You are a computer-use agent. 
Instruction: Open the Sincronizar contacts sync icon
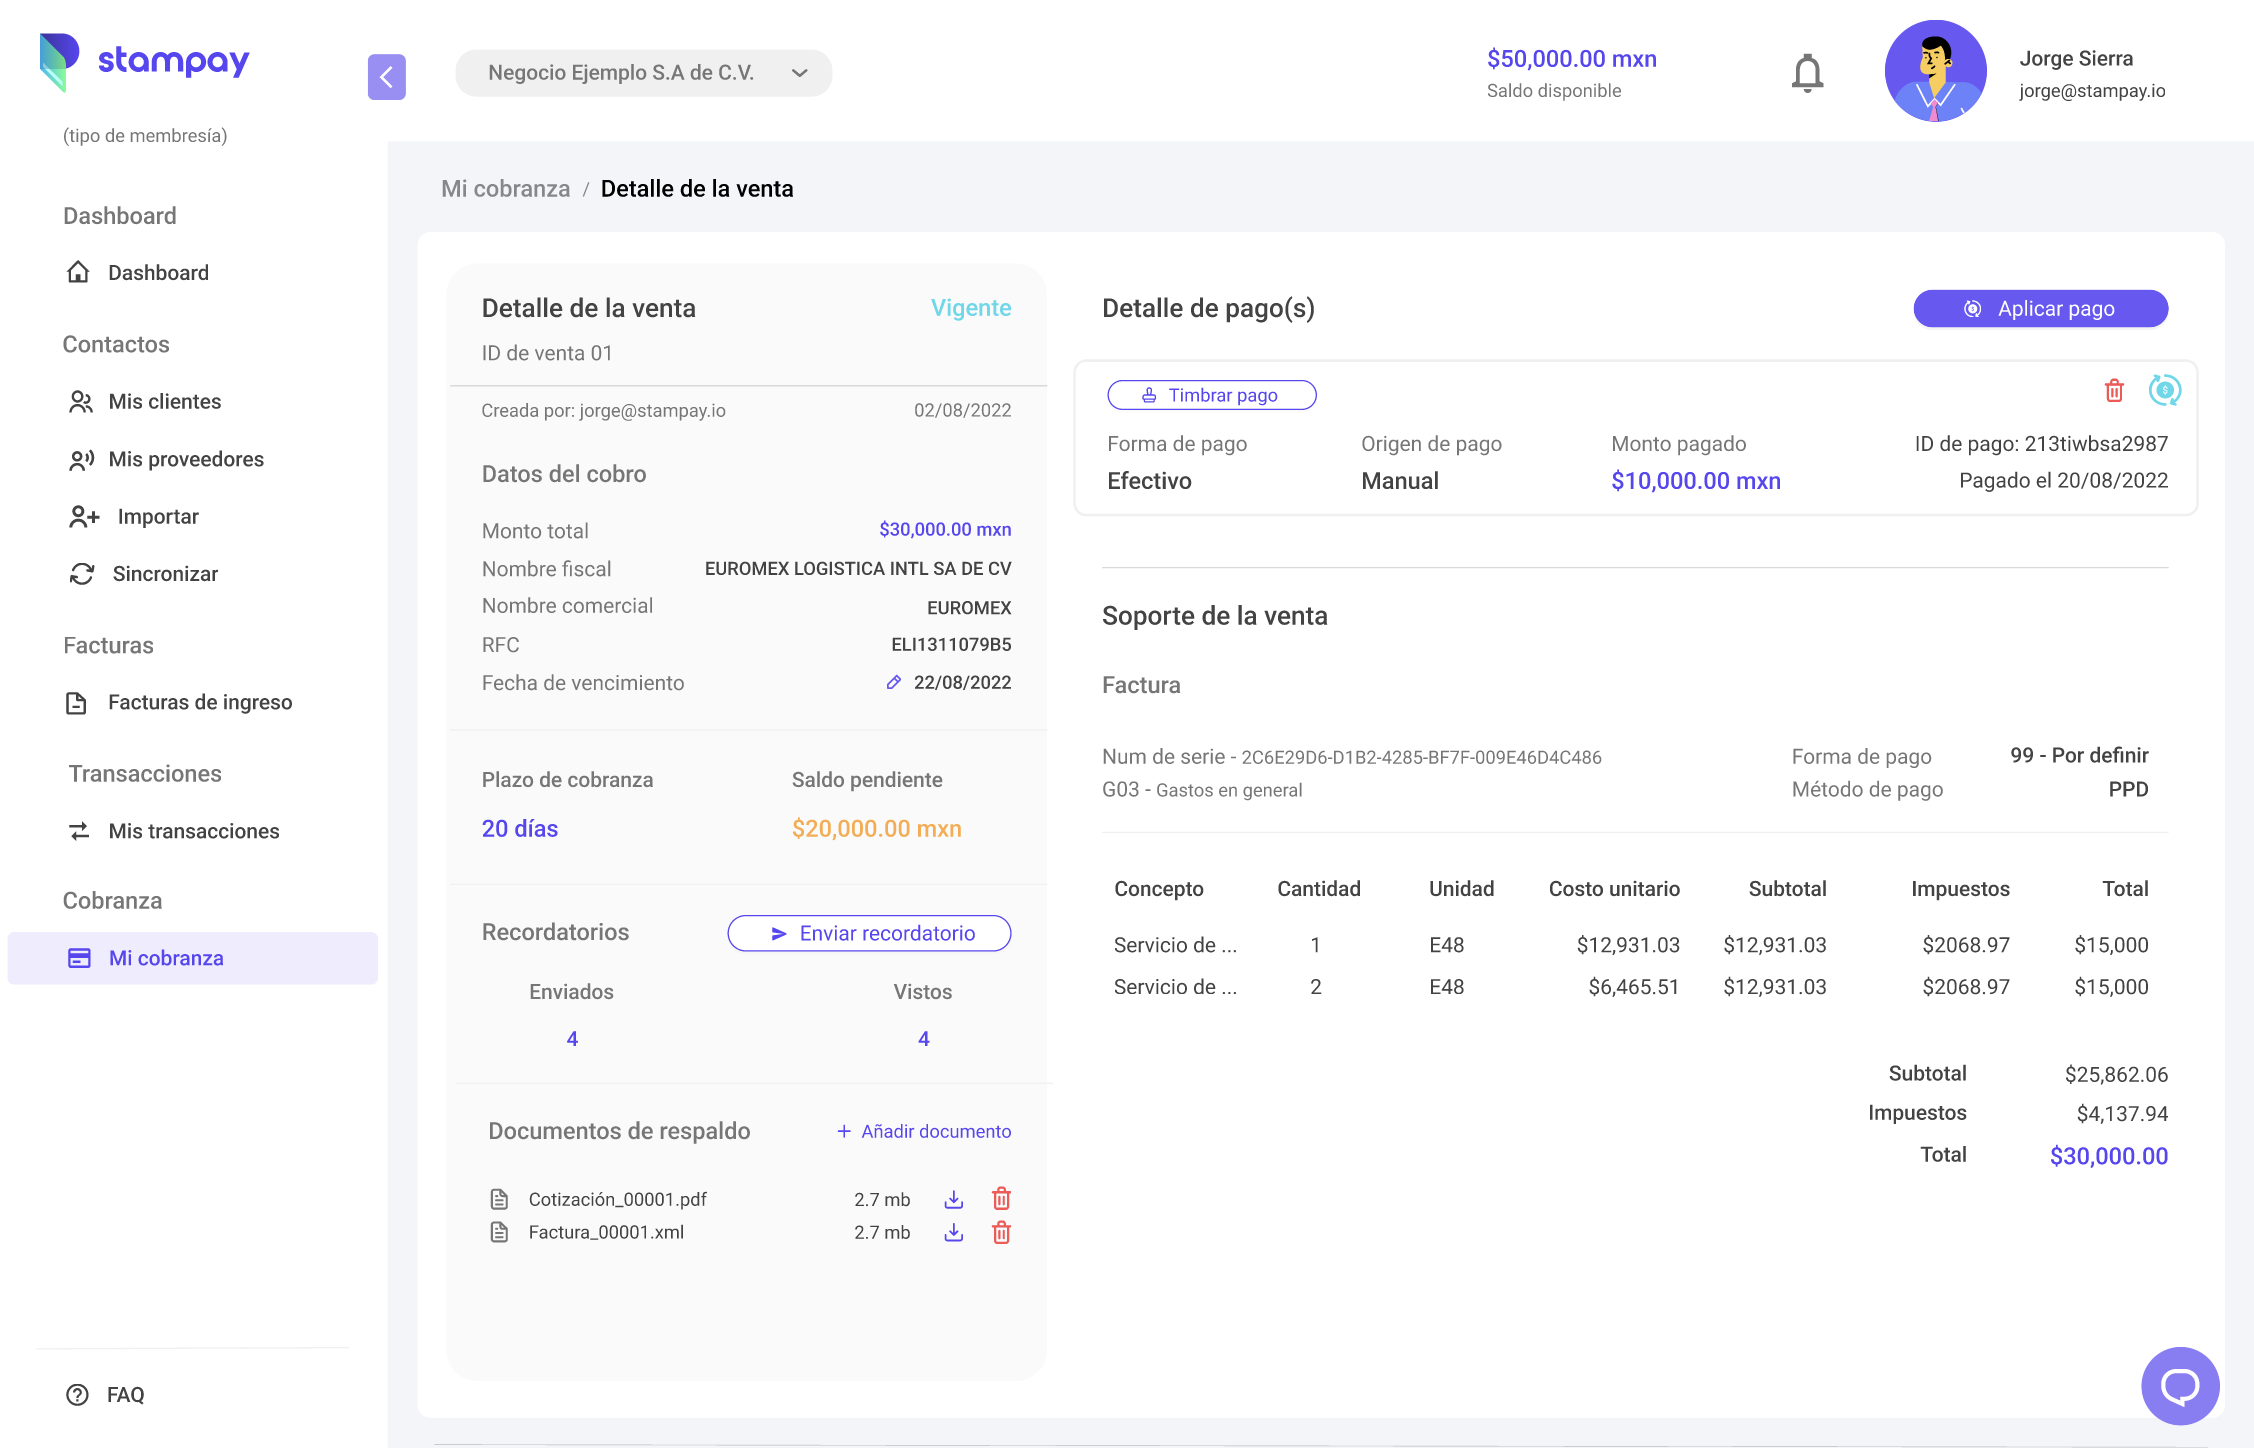[83, 573]
